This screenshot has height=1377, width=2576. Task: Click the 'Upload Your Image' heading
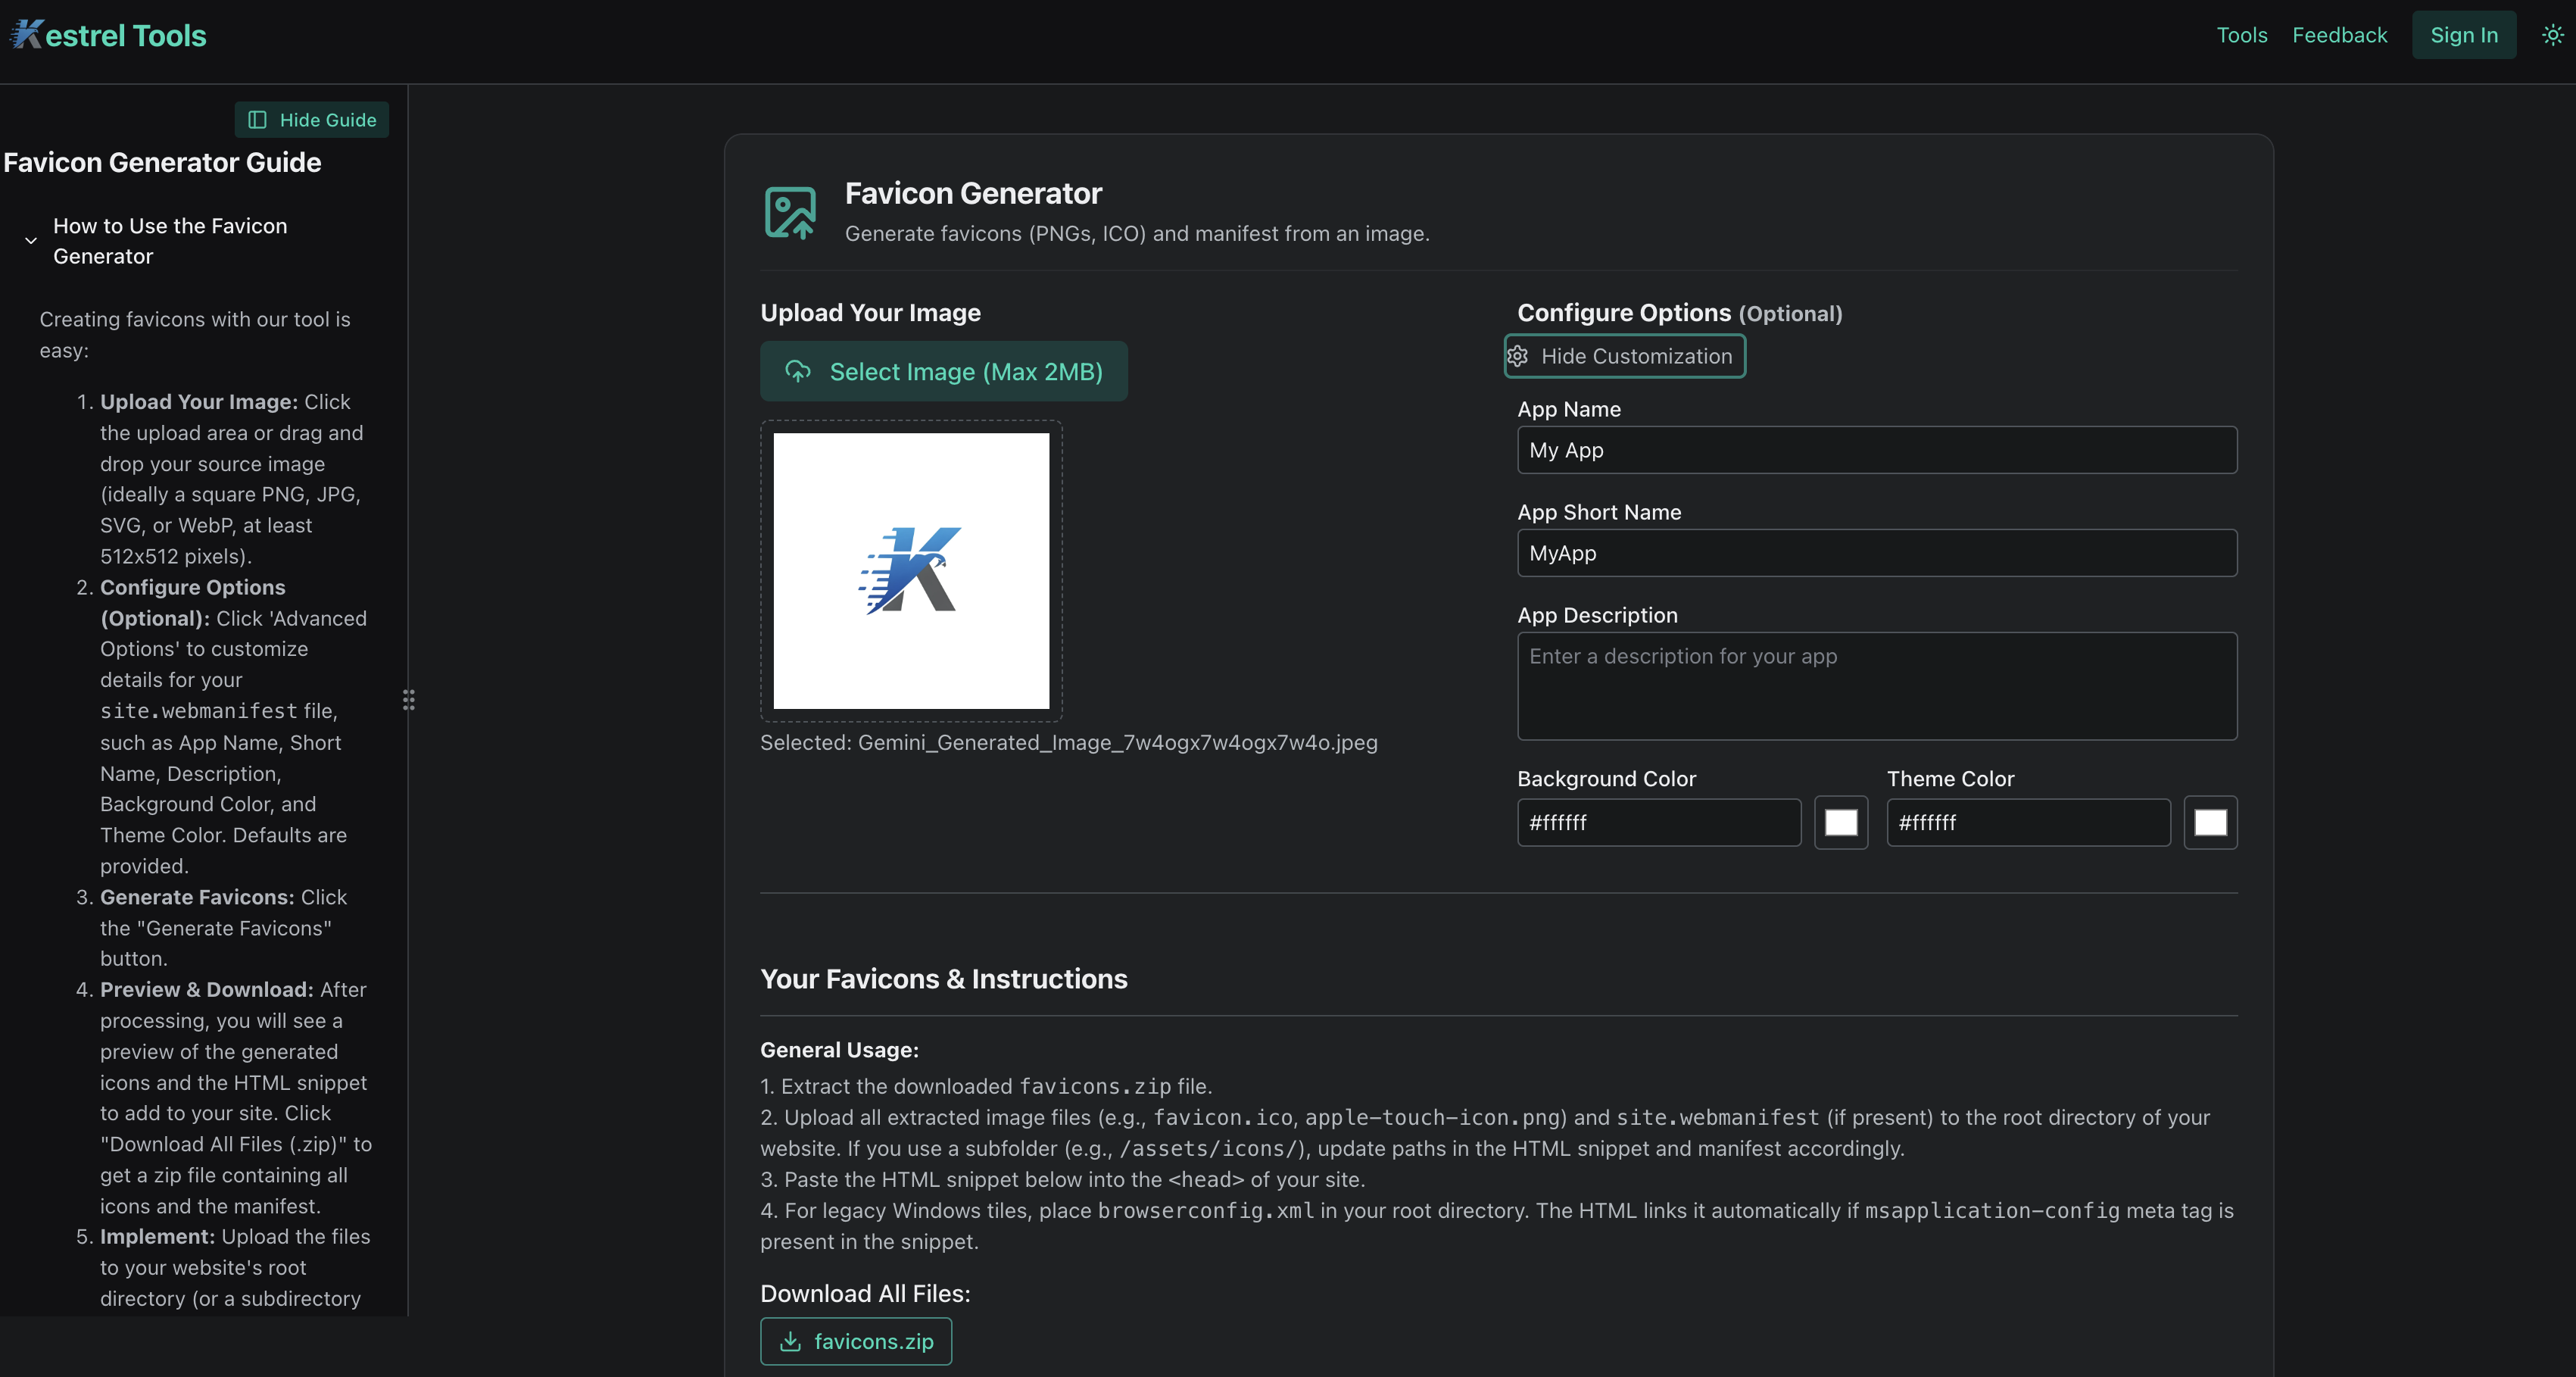coord(870,313)
